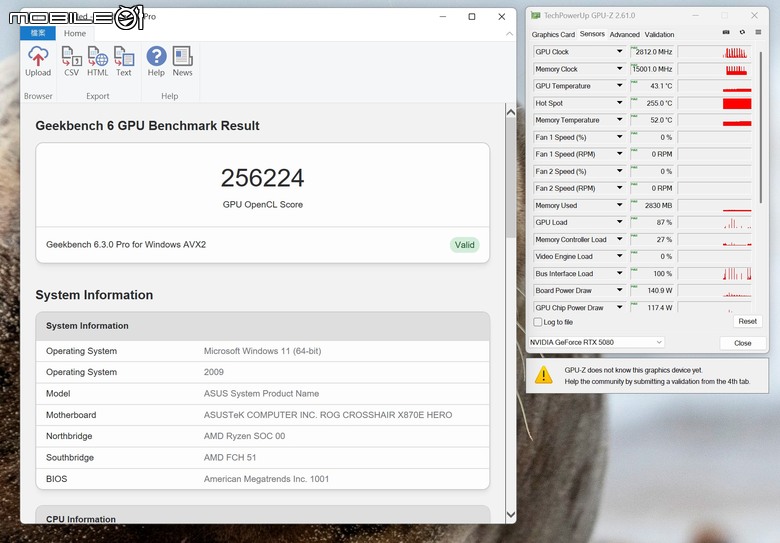Open the News icon in the ribbon
The width and height of the screenshot is (780, 543).
pos(183,56)
